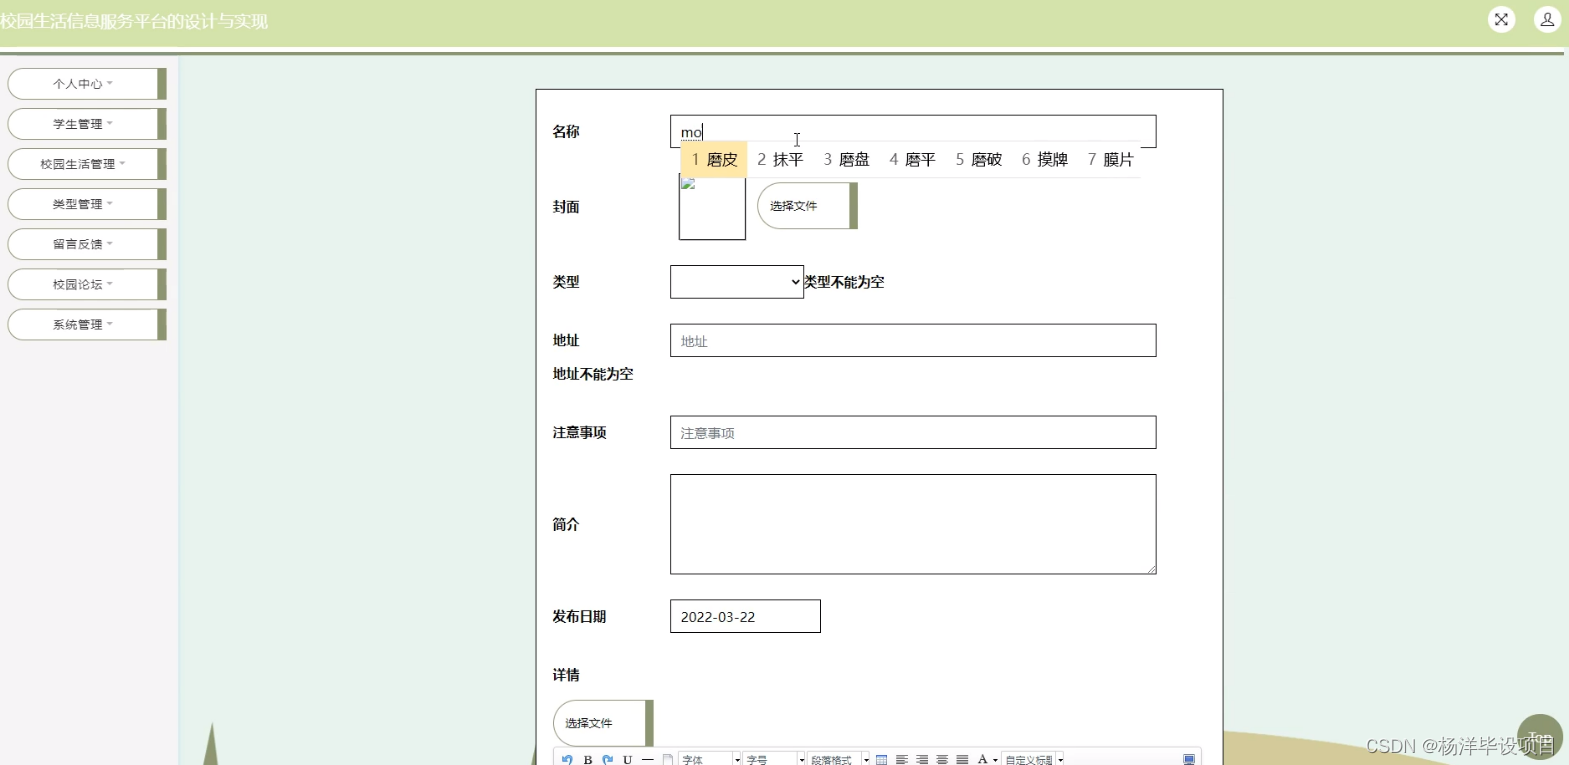Open the 校园论坛 sidebar menu
This screenshot has width=1569, height=765.
86,284
